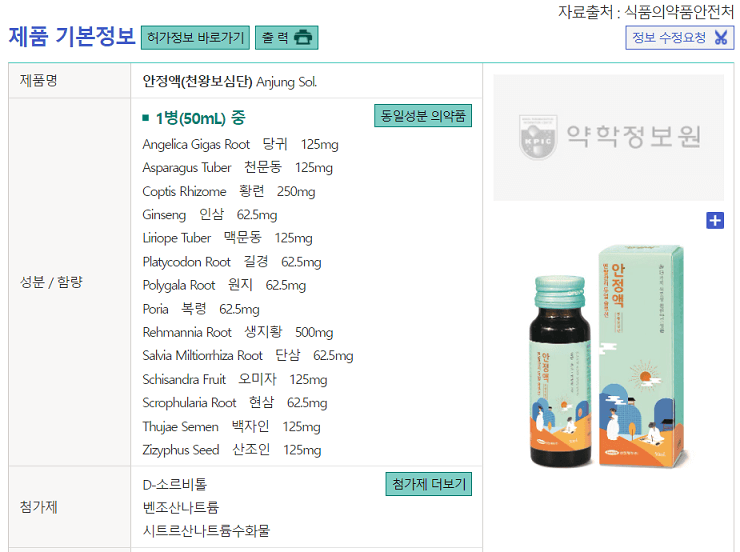Select the D-소르비톨 additive
This screenshot has width=740, height=552.
(x=175, y=484)
